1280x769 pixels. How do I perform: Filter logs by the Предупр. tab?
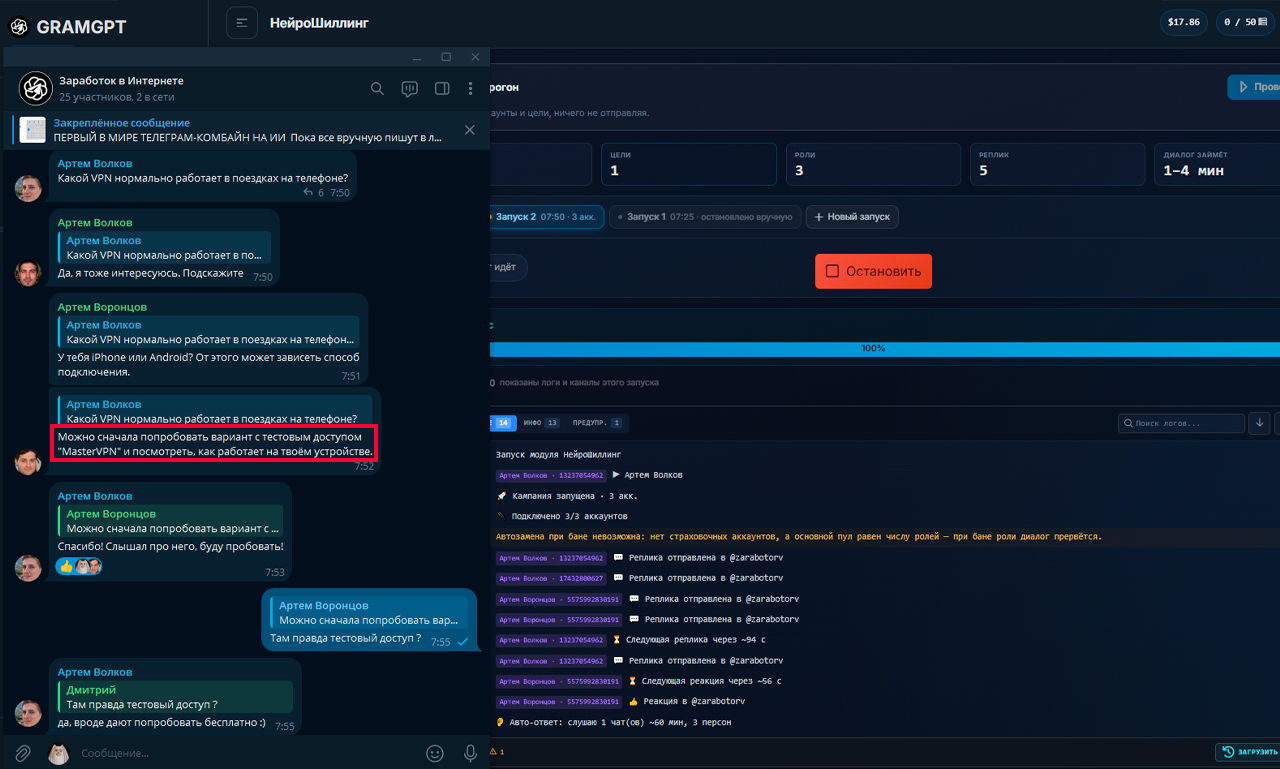pos(598,423)
